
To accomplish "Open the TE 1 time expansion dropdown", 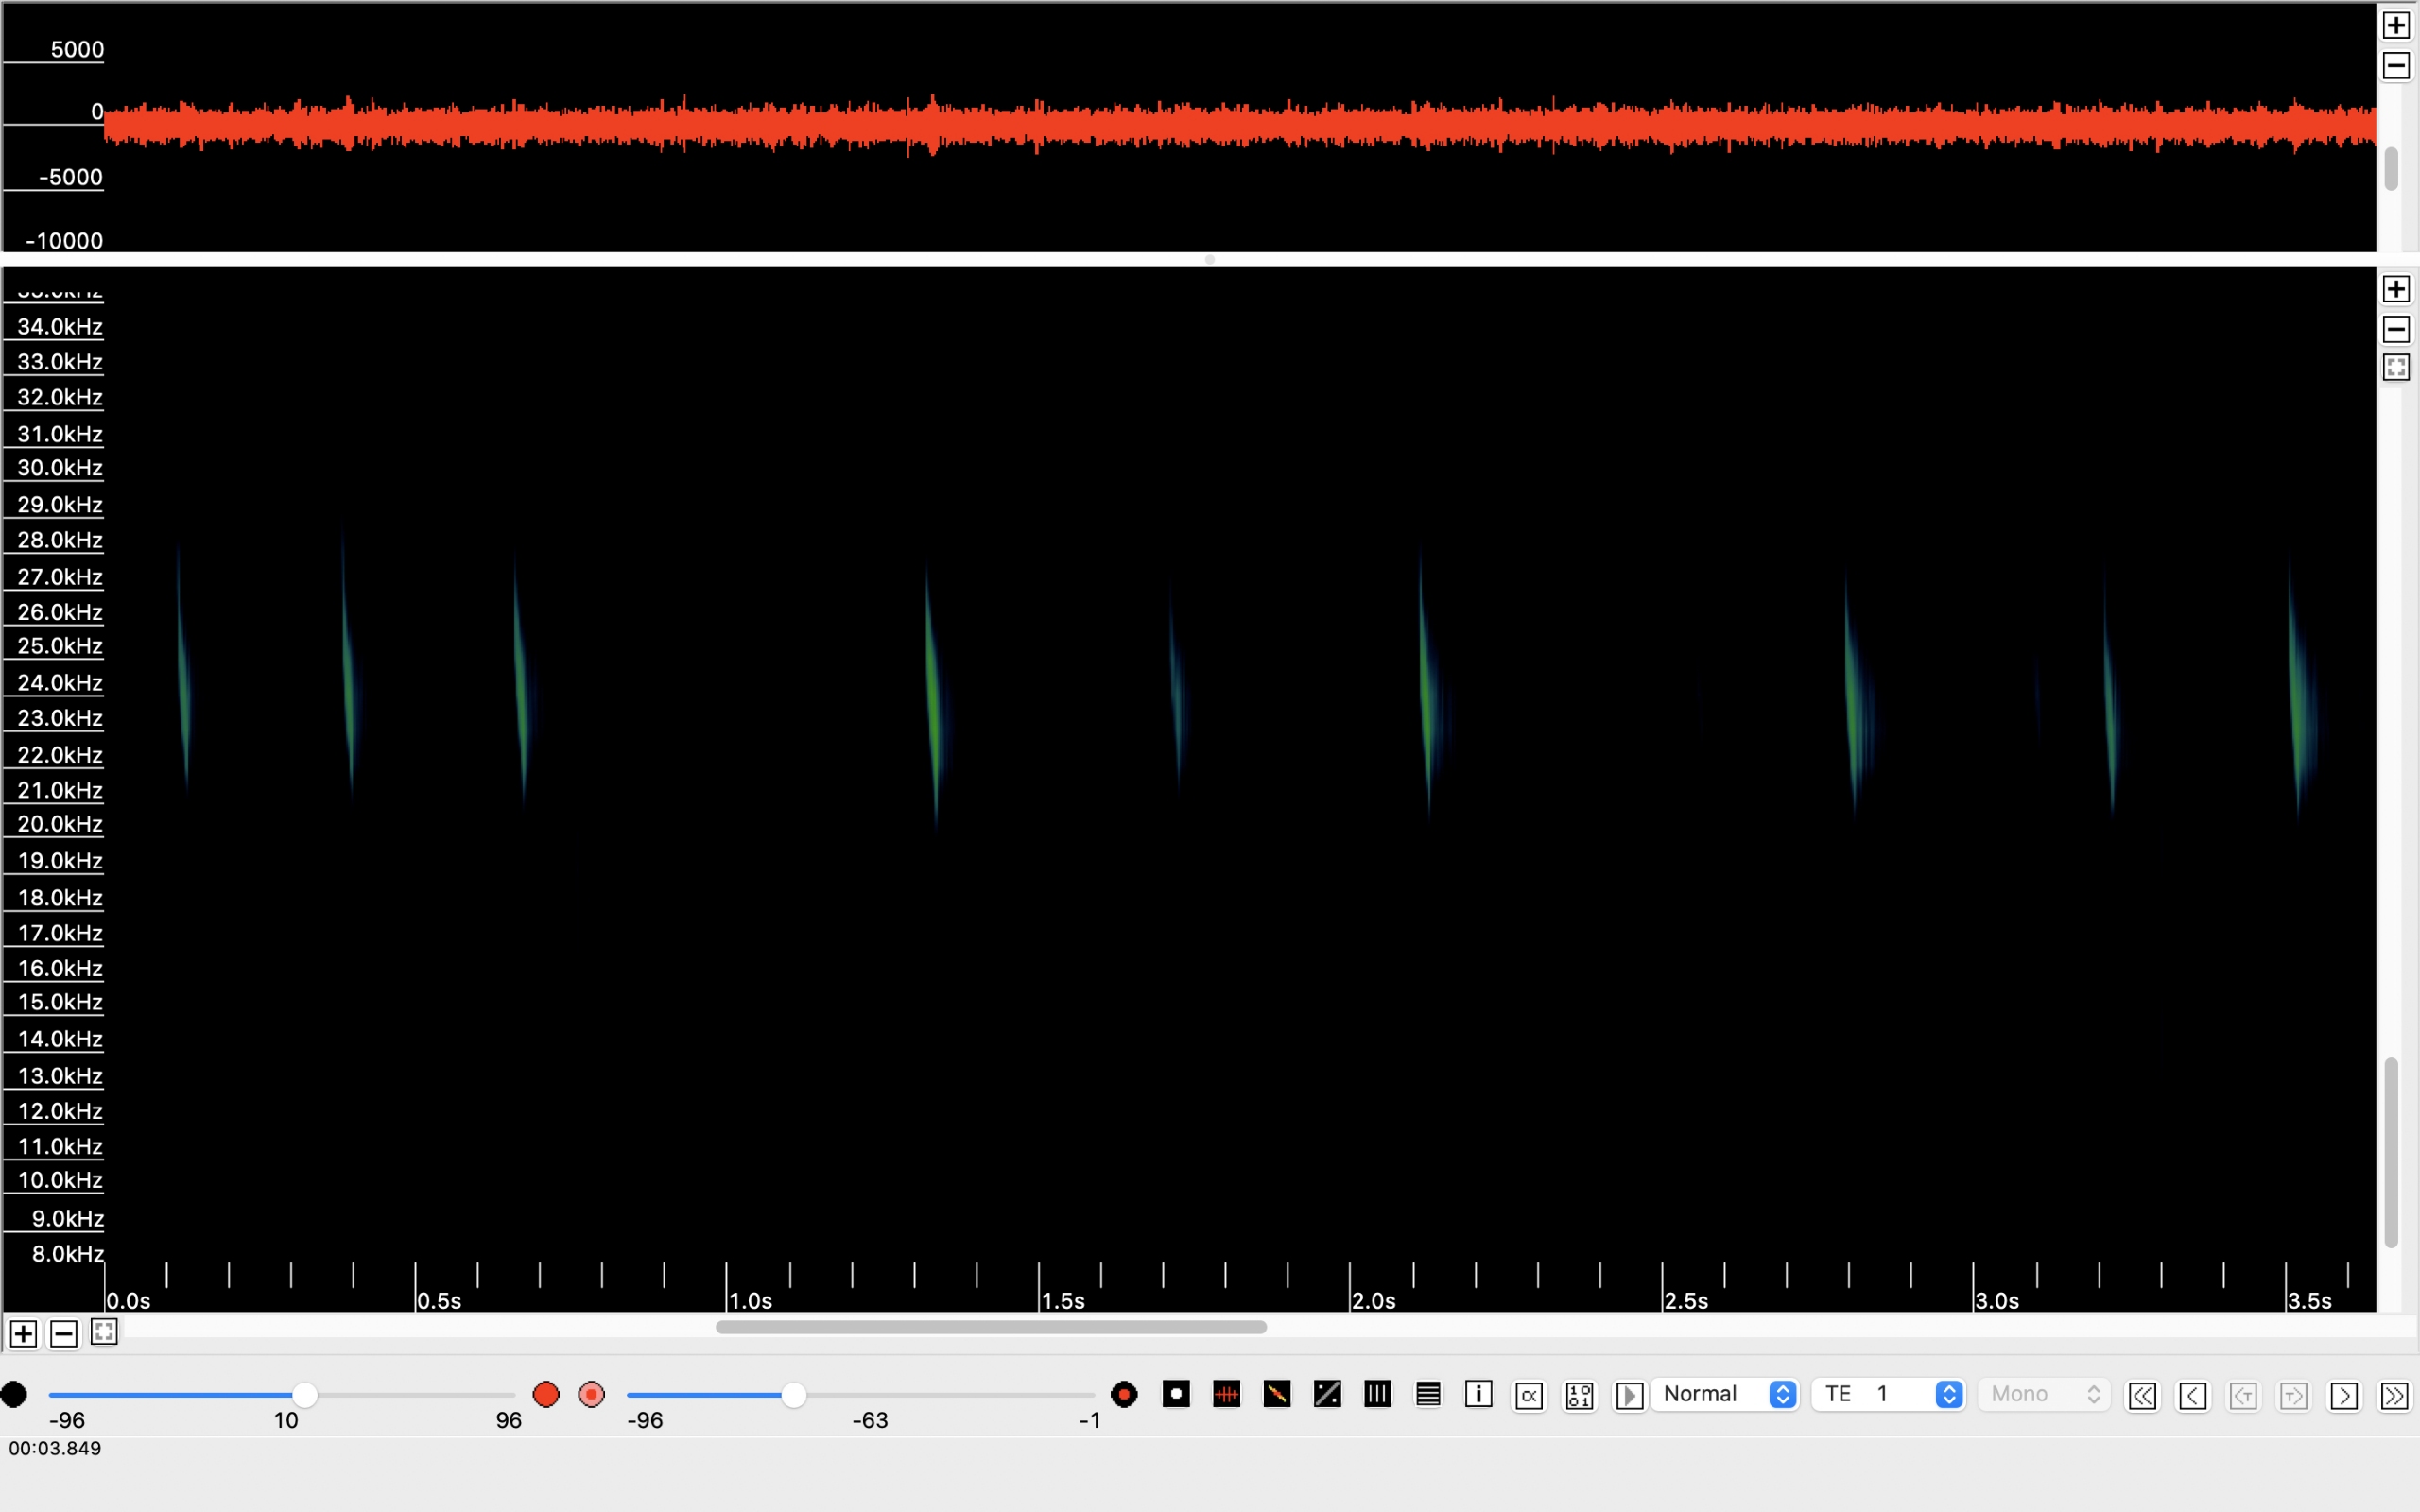I will tap(1889, 1394).
